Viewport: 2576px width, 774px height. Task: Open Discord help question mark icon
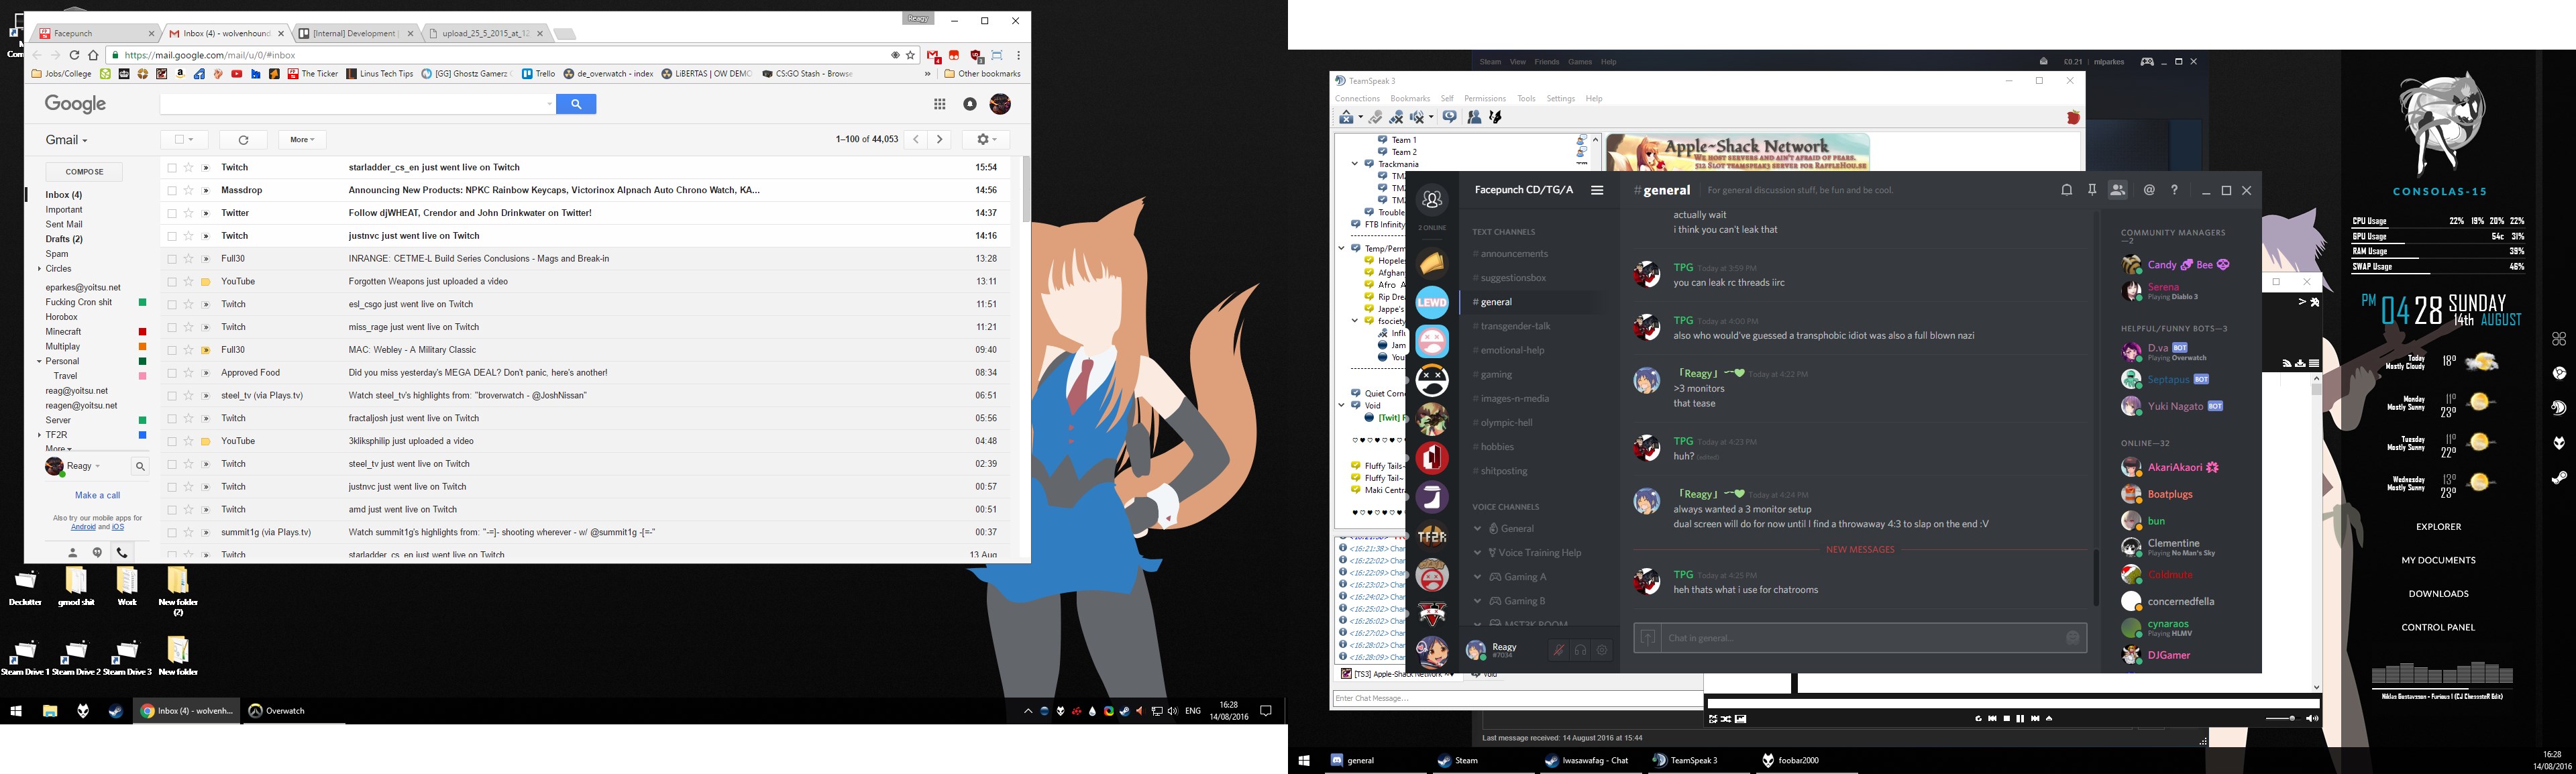(2174, 190)
